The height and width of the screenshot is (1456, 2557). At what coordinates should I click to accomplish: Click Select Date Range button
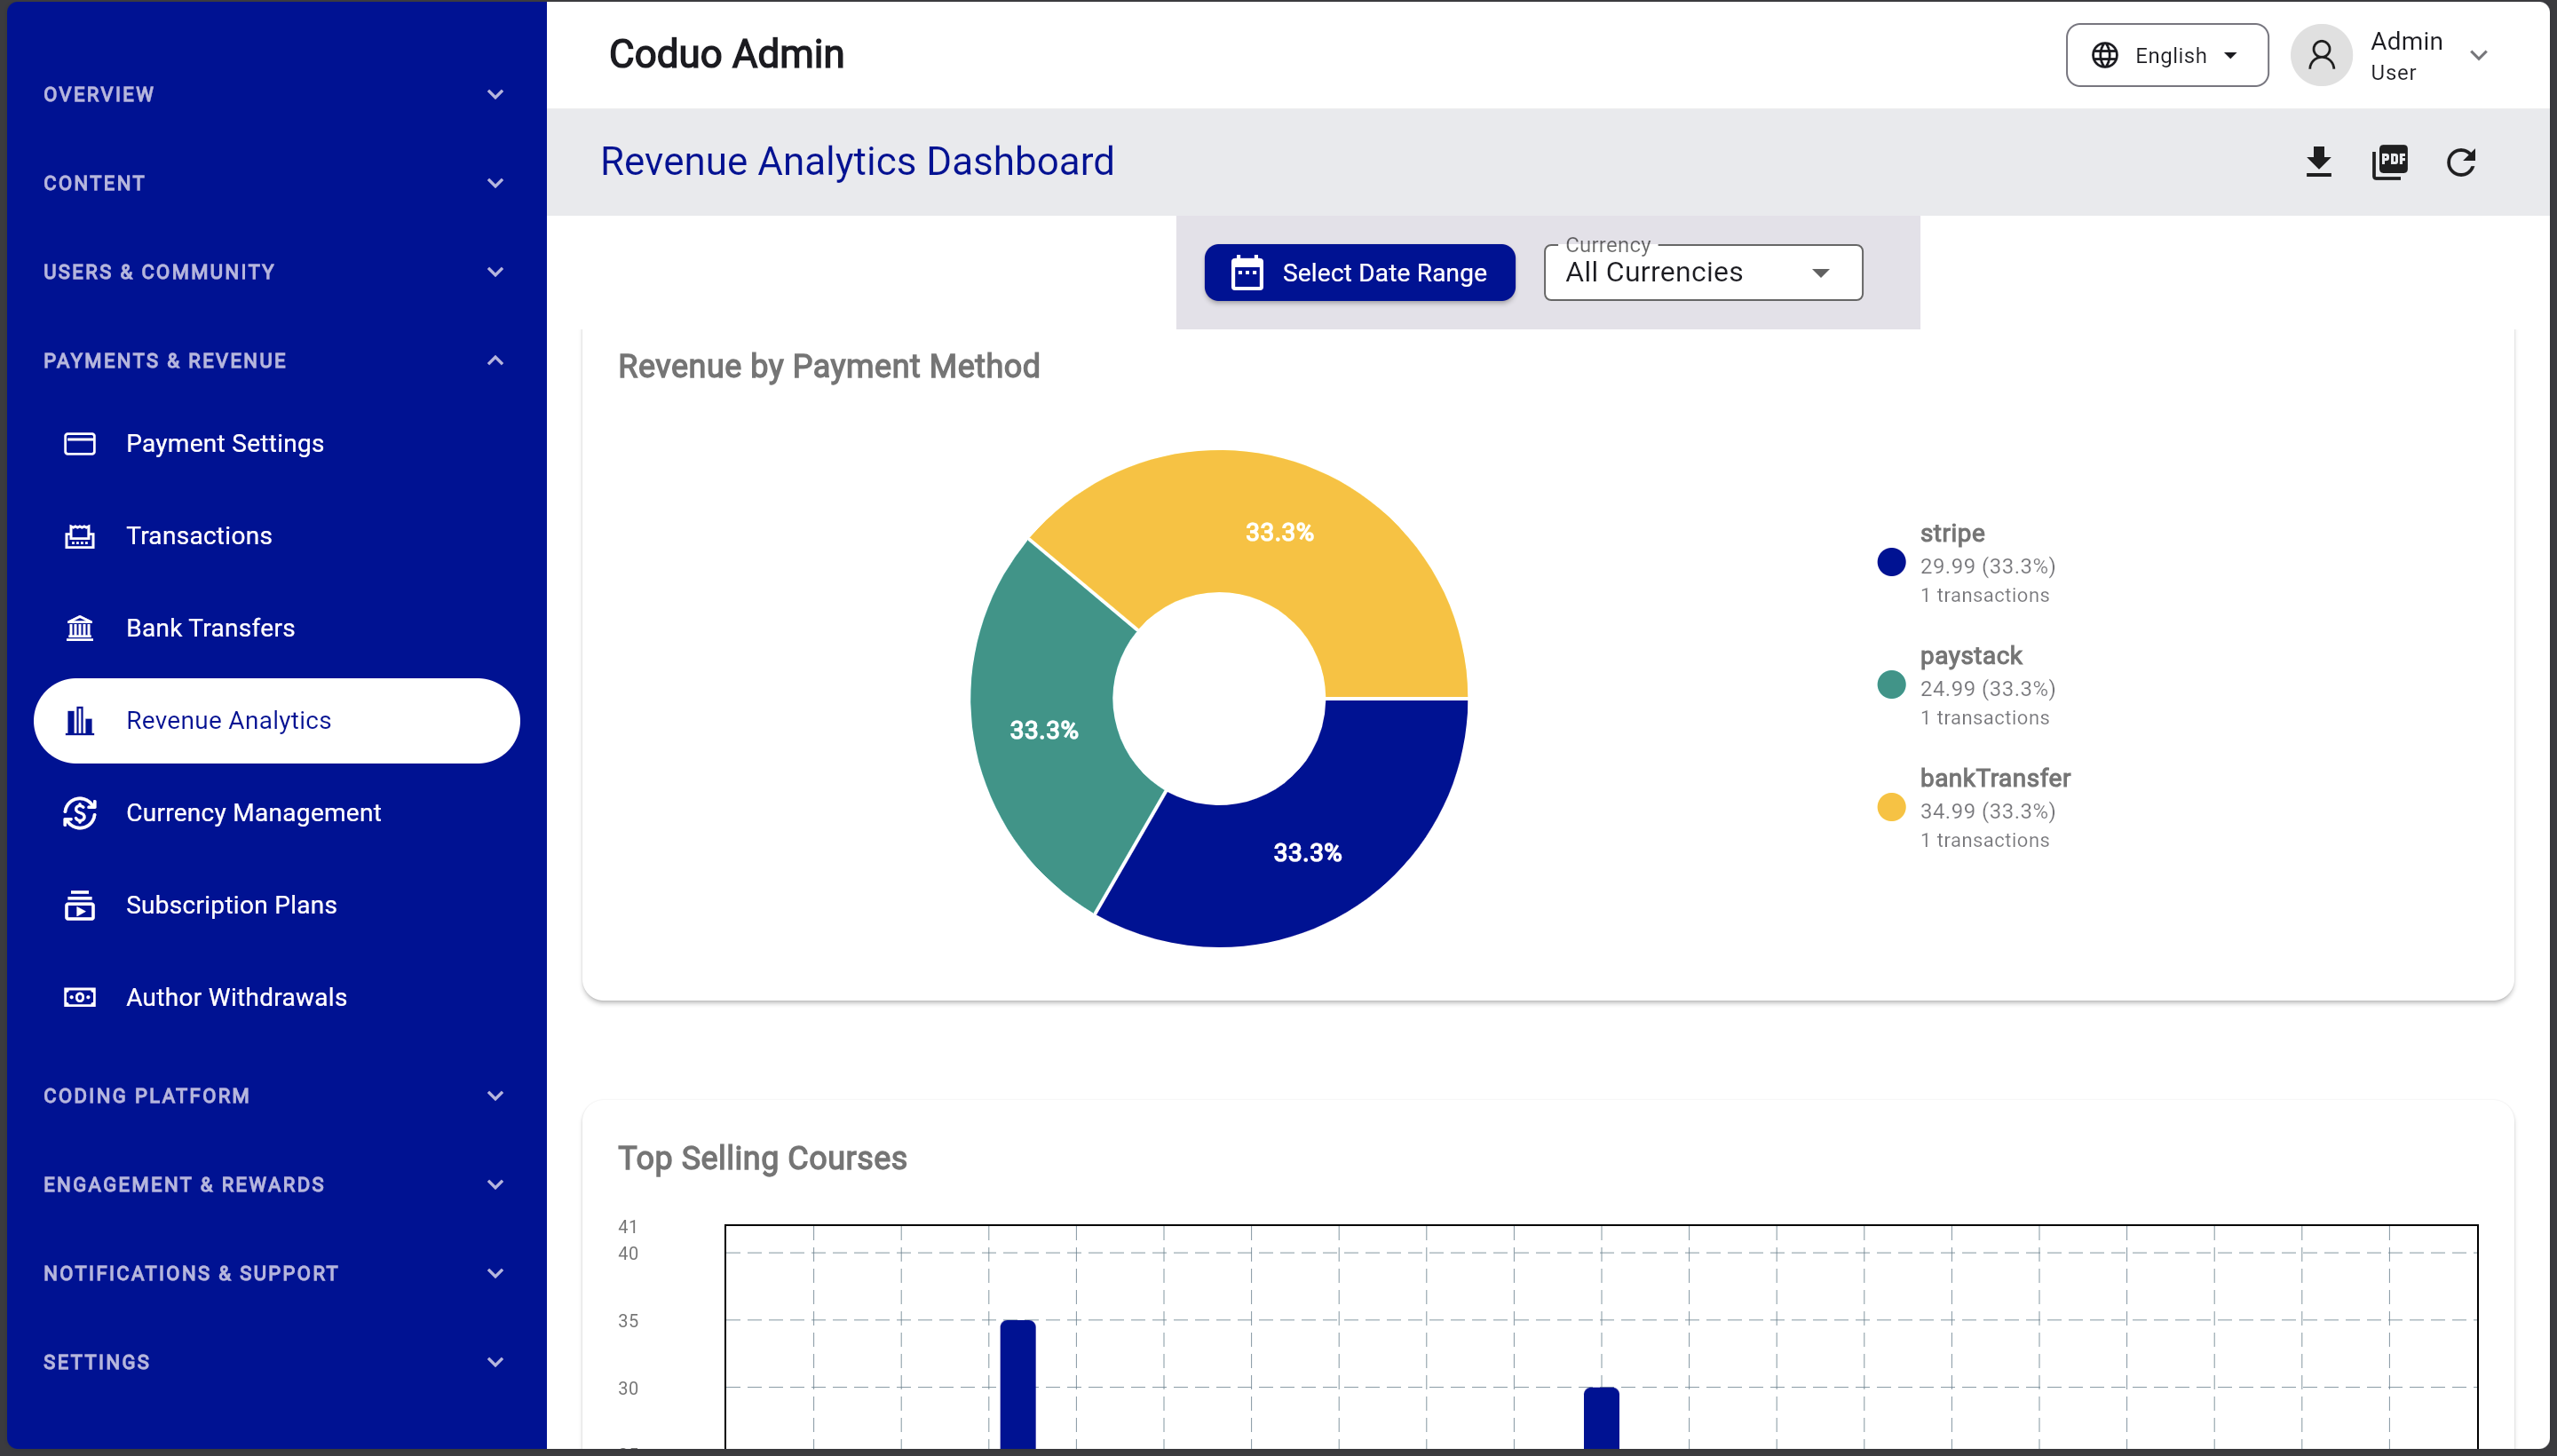pos(1359,273)
